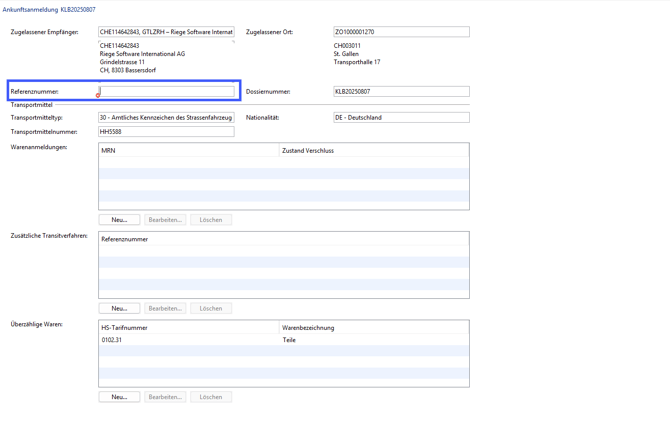The width and height of the screenshot is (670, 421).
Task: Click Referenznummer column header in Transitverfahren table
Action: click(x=283, y=239)
